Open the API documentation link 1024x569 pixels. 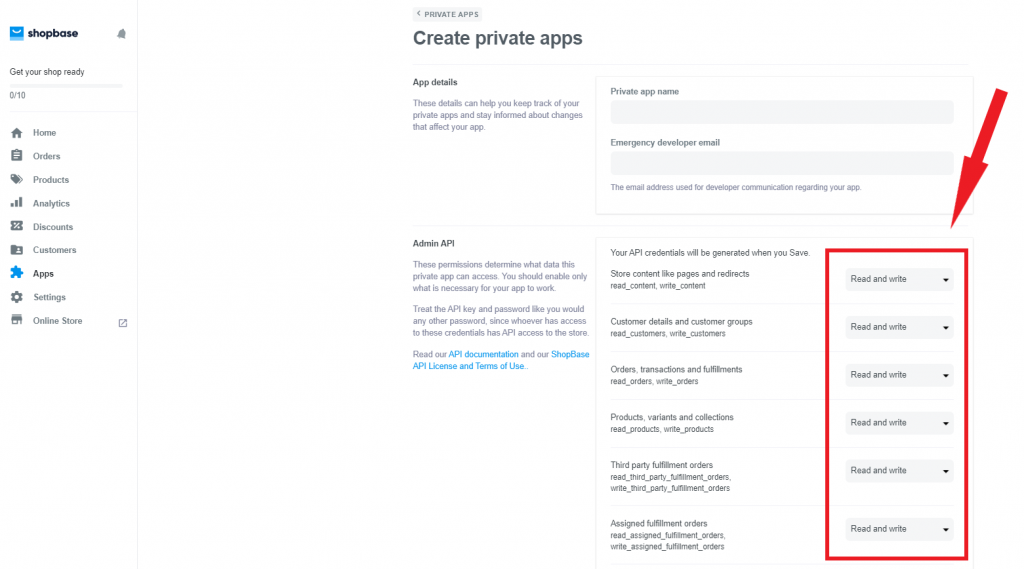(483, 354)
